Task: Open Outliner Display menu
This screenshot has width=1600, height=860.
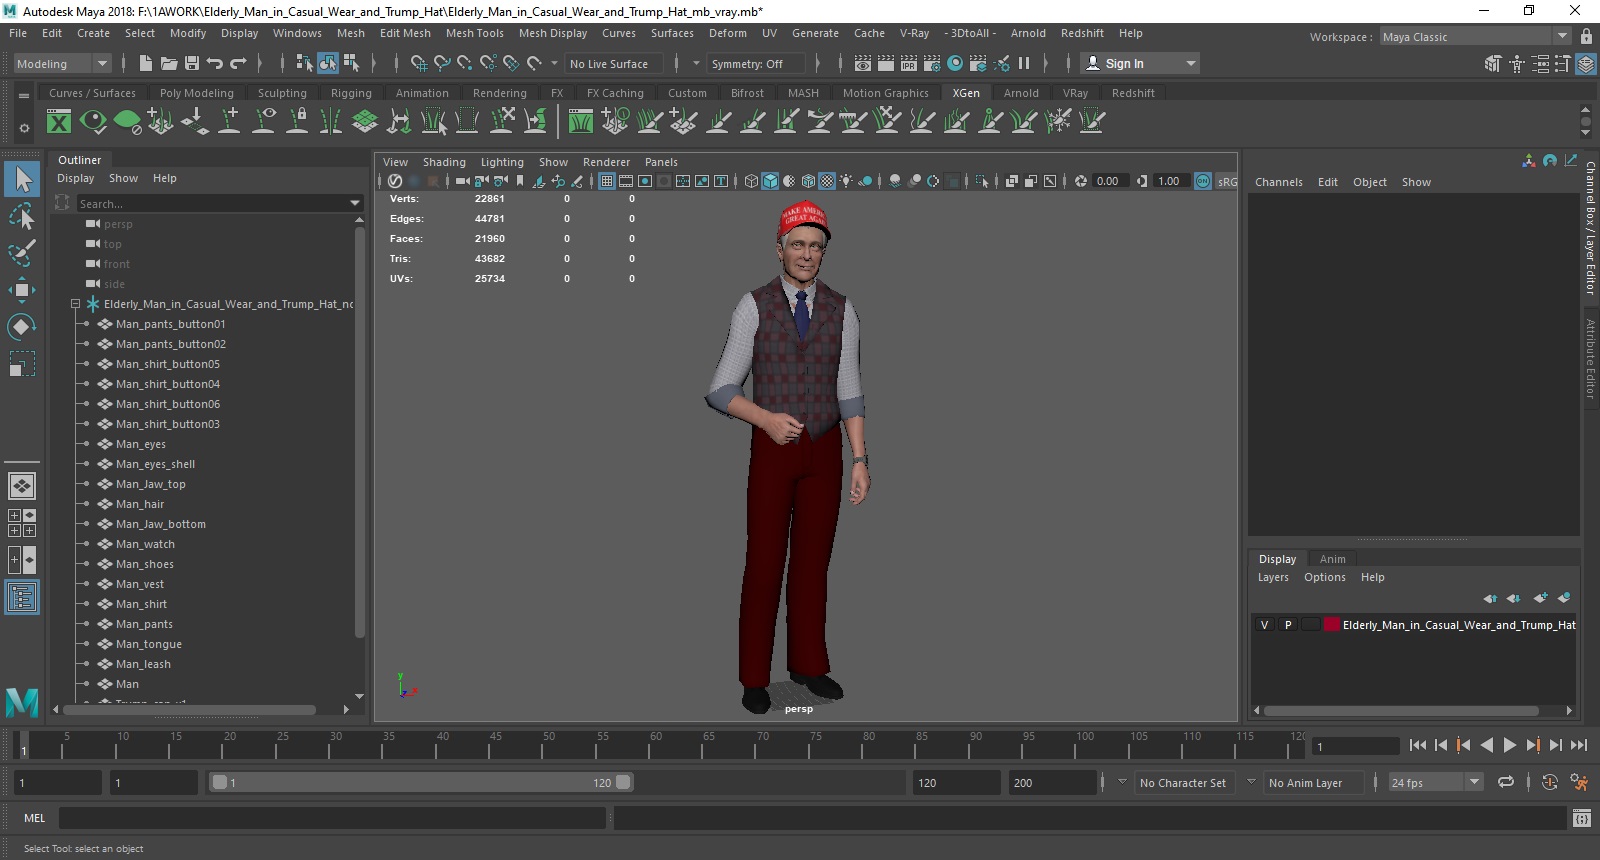Action: (x=75, y=178)
